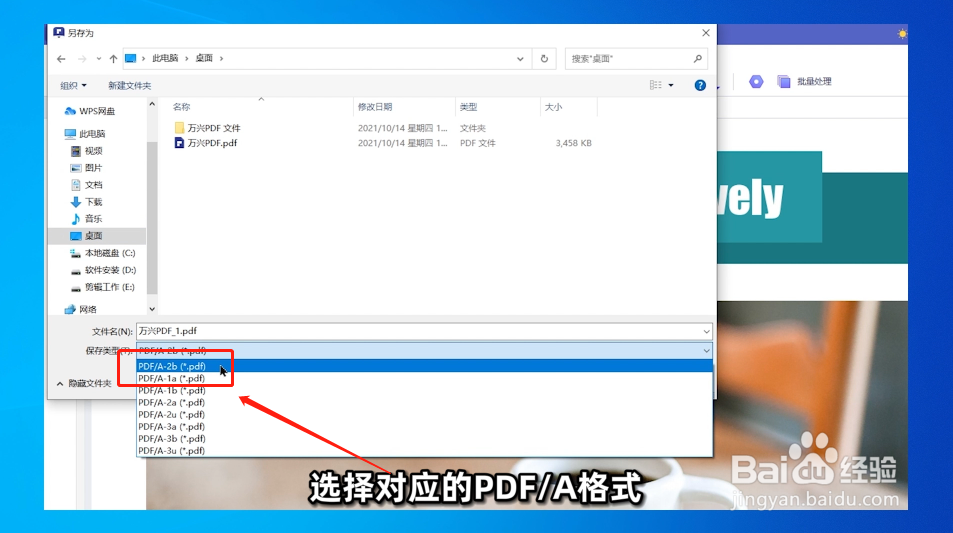Click the 文件名 input field
The width and height of the screenshot is (953, 533).
[424, 331]
